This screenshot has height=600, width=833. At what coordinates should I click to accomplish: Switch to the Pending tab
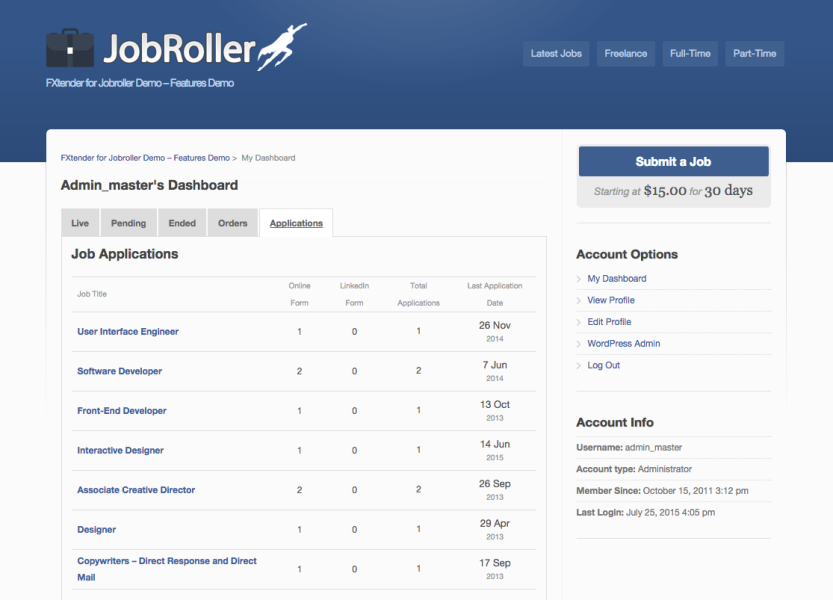[x=128, y=222]
